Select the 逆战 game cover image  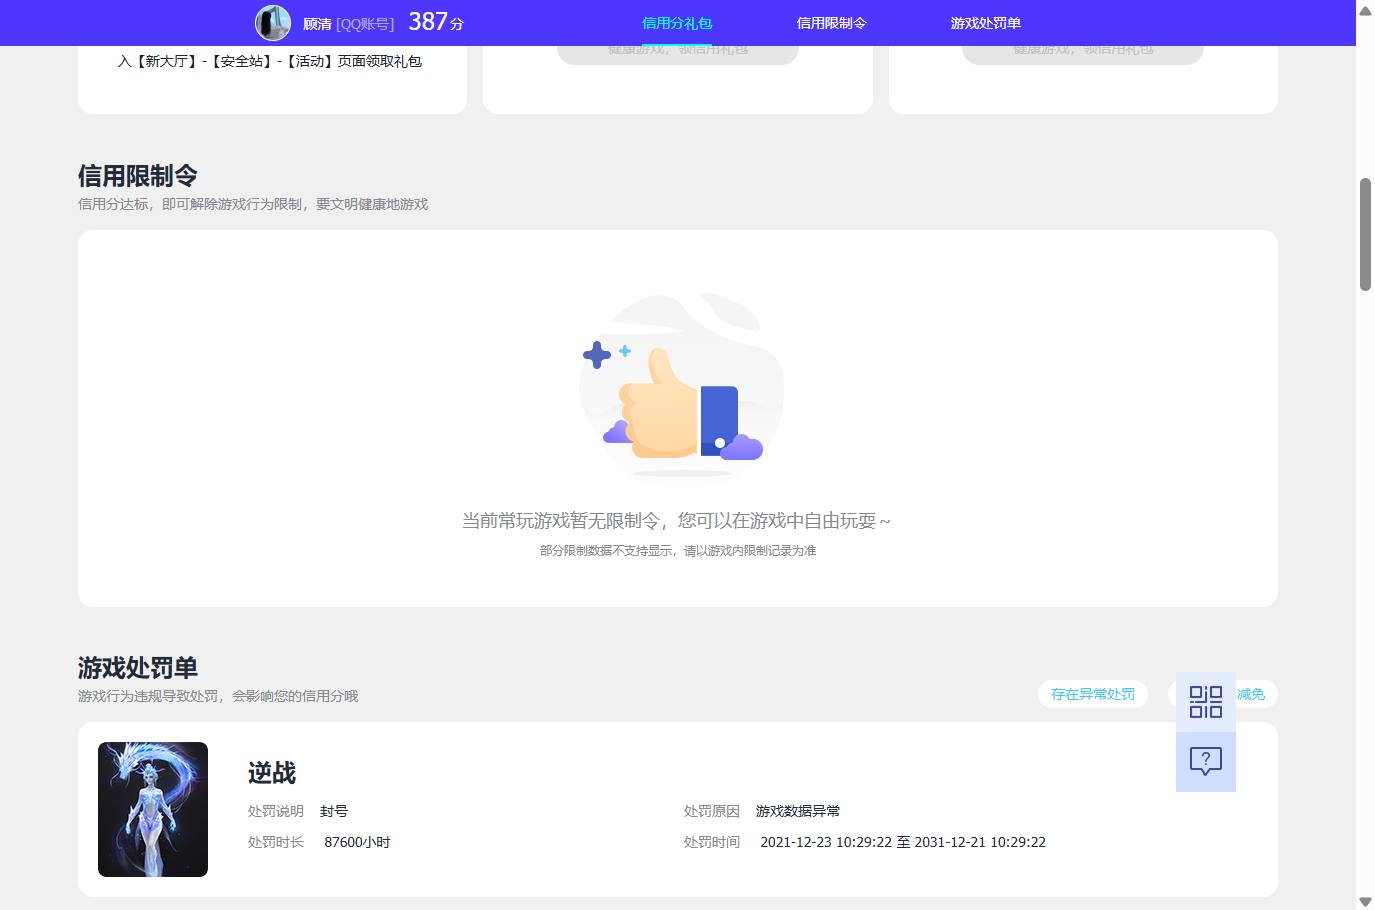coord(152,809)
